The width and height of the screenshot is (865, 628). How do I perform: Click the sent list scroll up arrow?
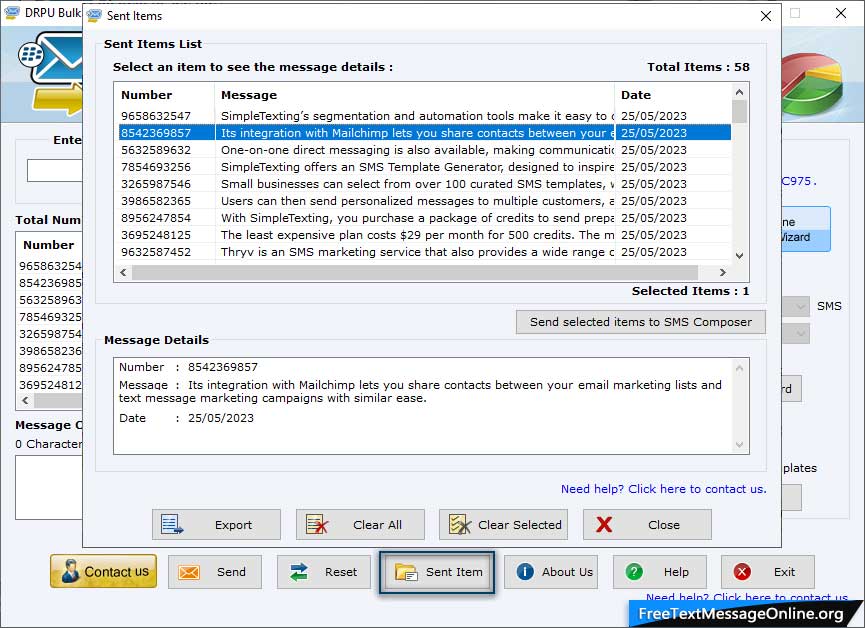[x=739, y=92]
